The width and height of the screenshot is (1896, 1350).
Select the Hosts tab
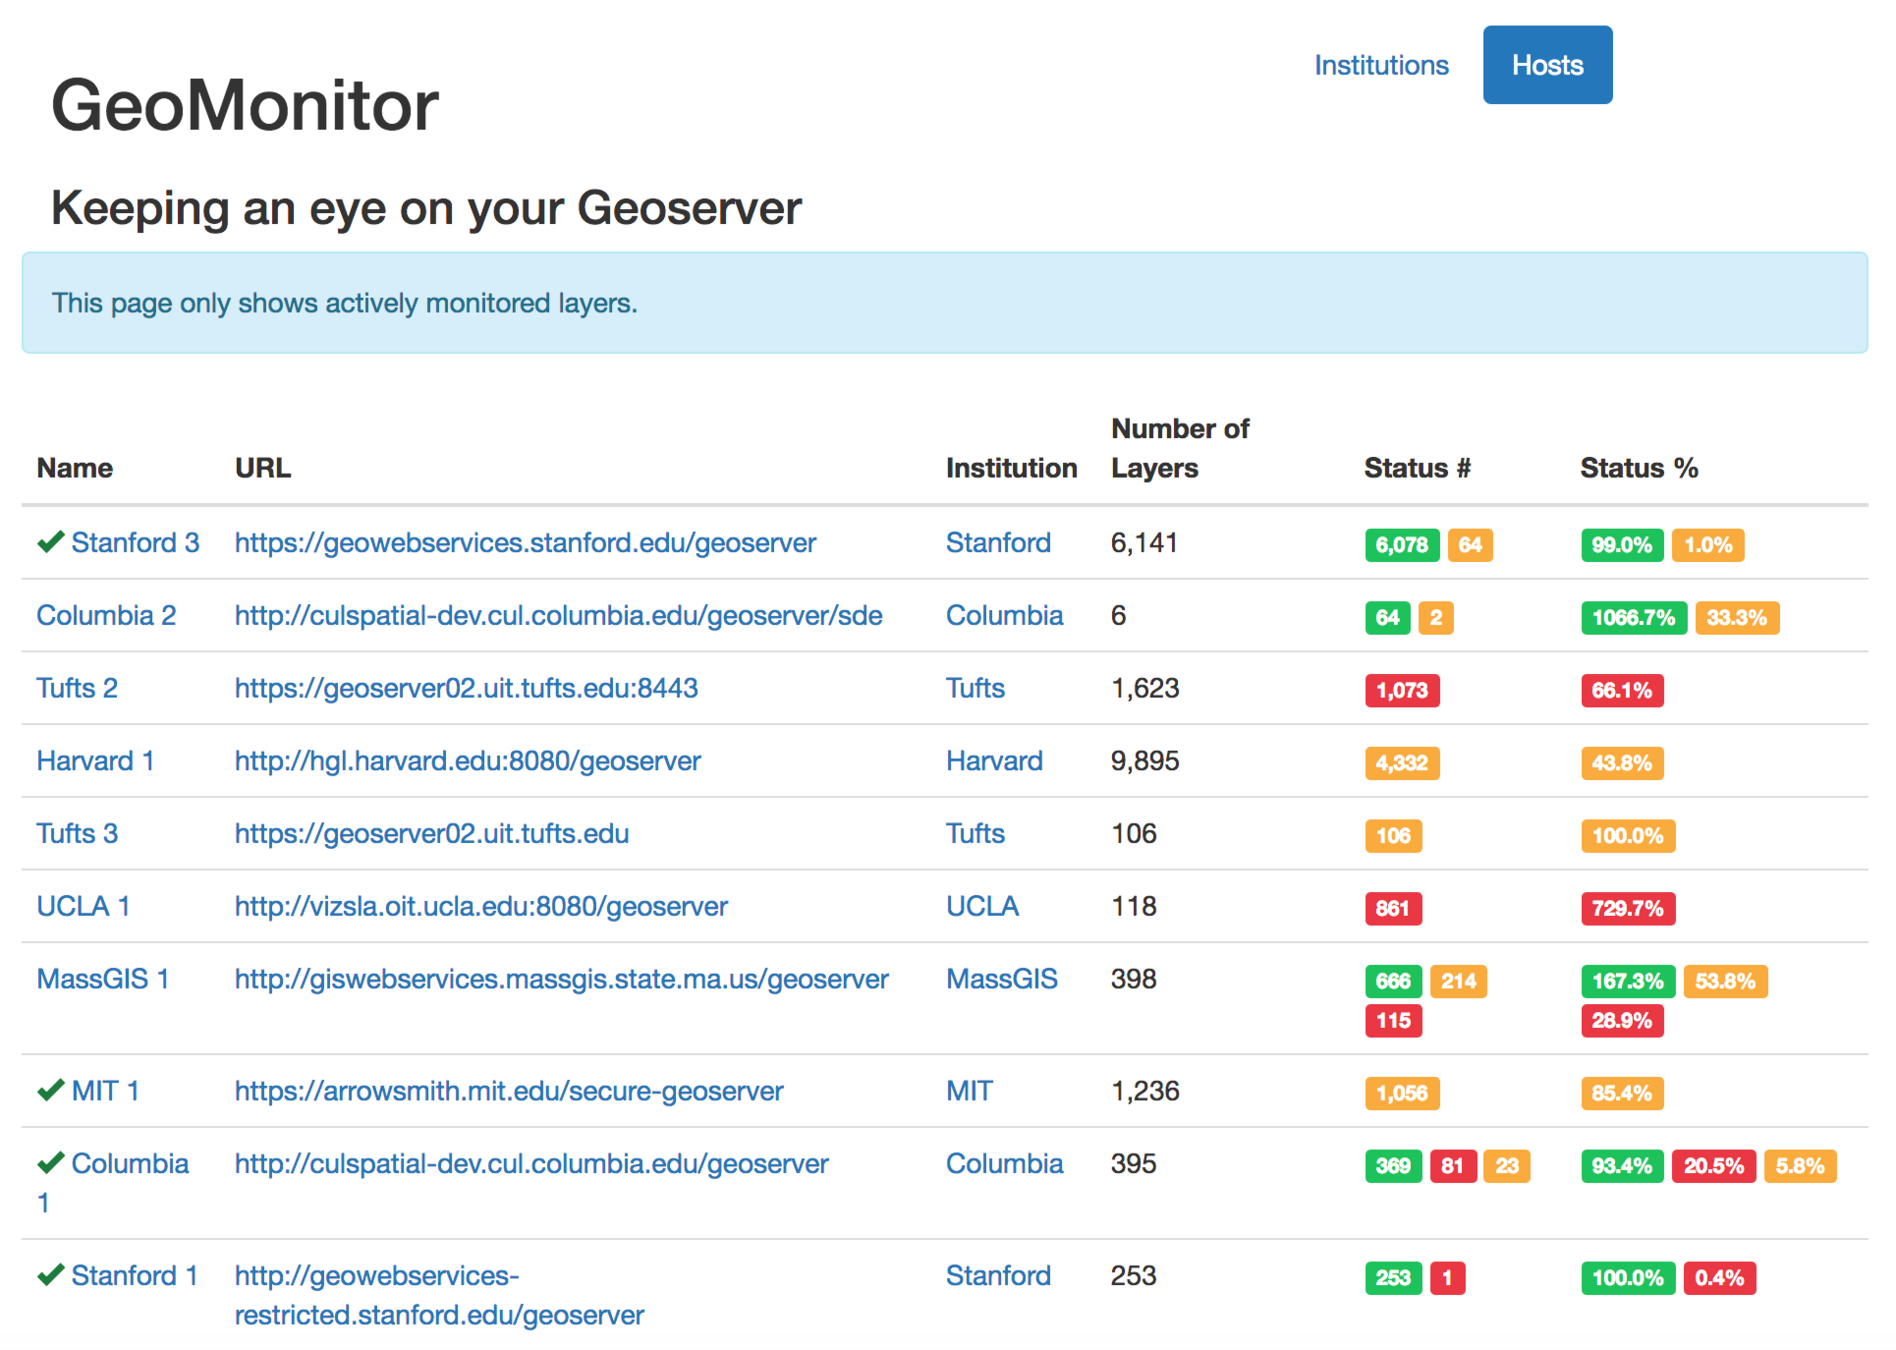[1547, 65]
